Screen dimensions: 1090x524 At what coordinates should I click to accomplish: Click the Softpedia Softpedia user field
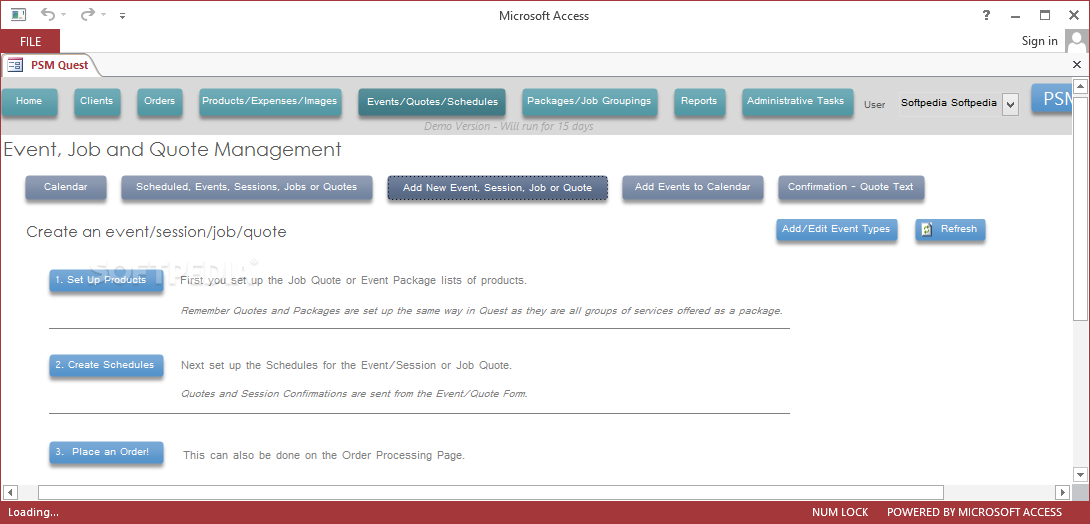click(950, 104)
